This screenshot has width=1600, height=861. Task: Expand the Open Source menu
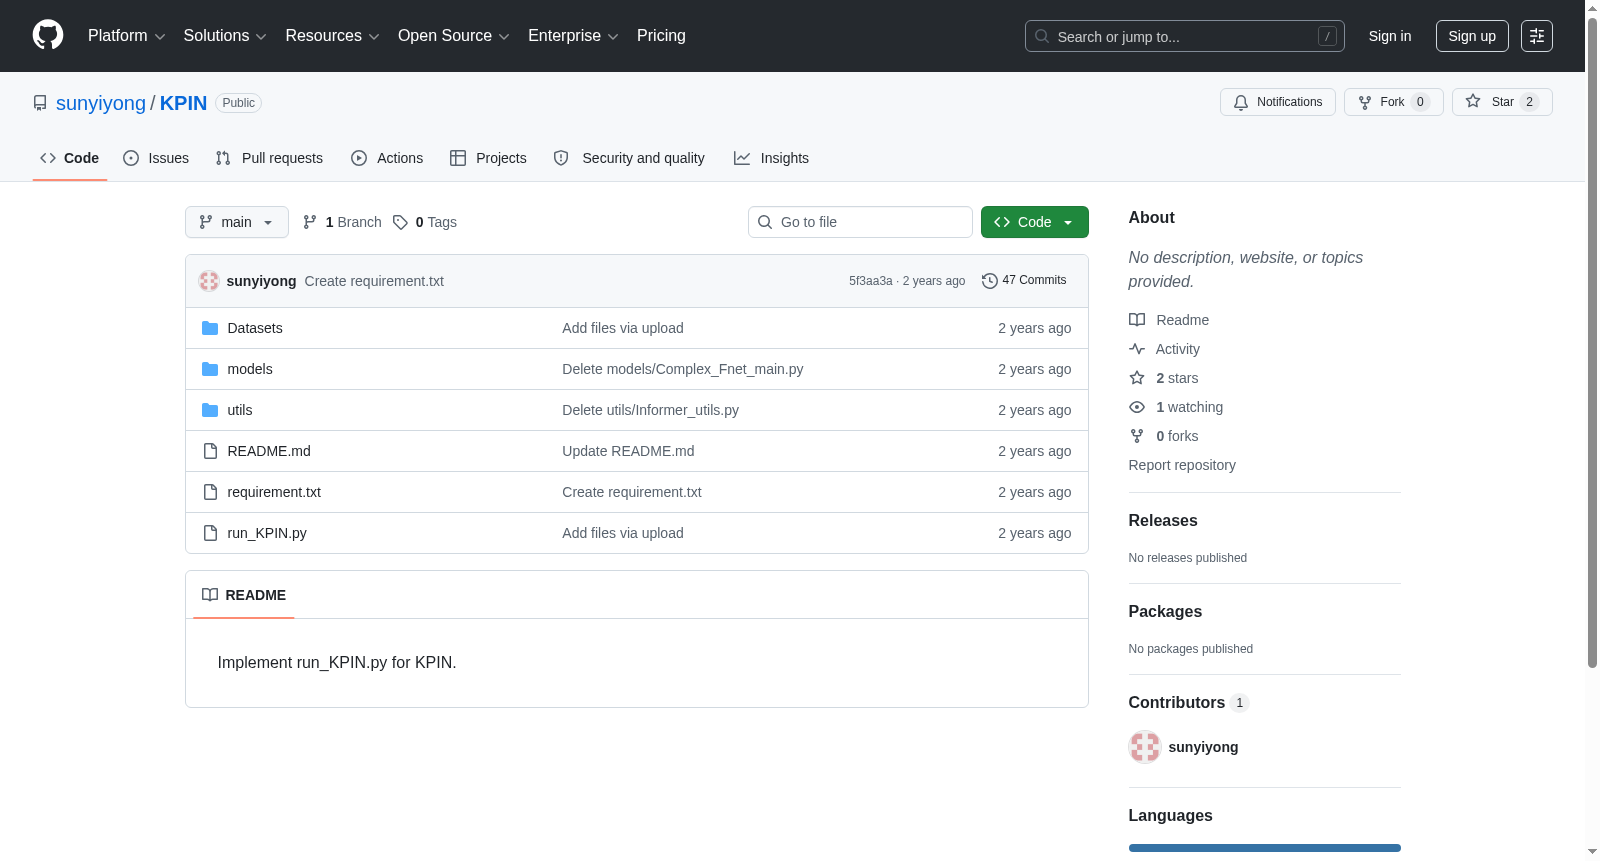pos(453,36)
